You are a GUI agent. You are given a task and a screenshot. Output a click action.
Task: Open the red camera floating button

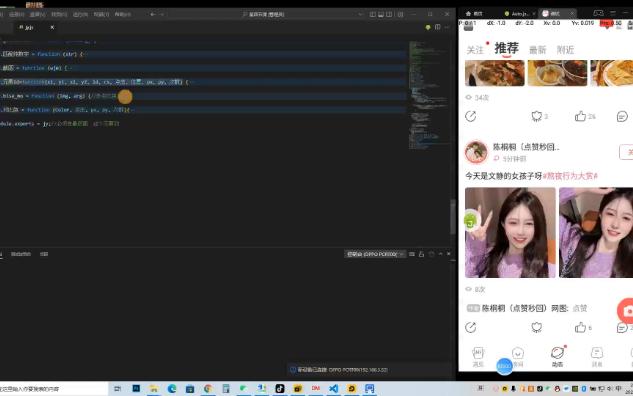pos(627,310)
